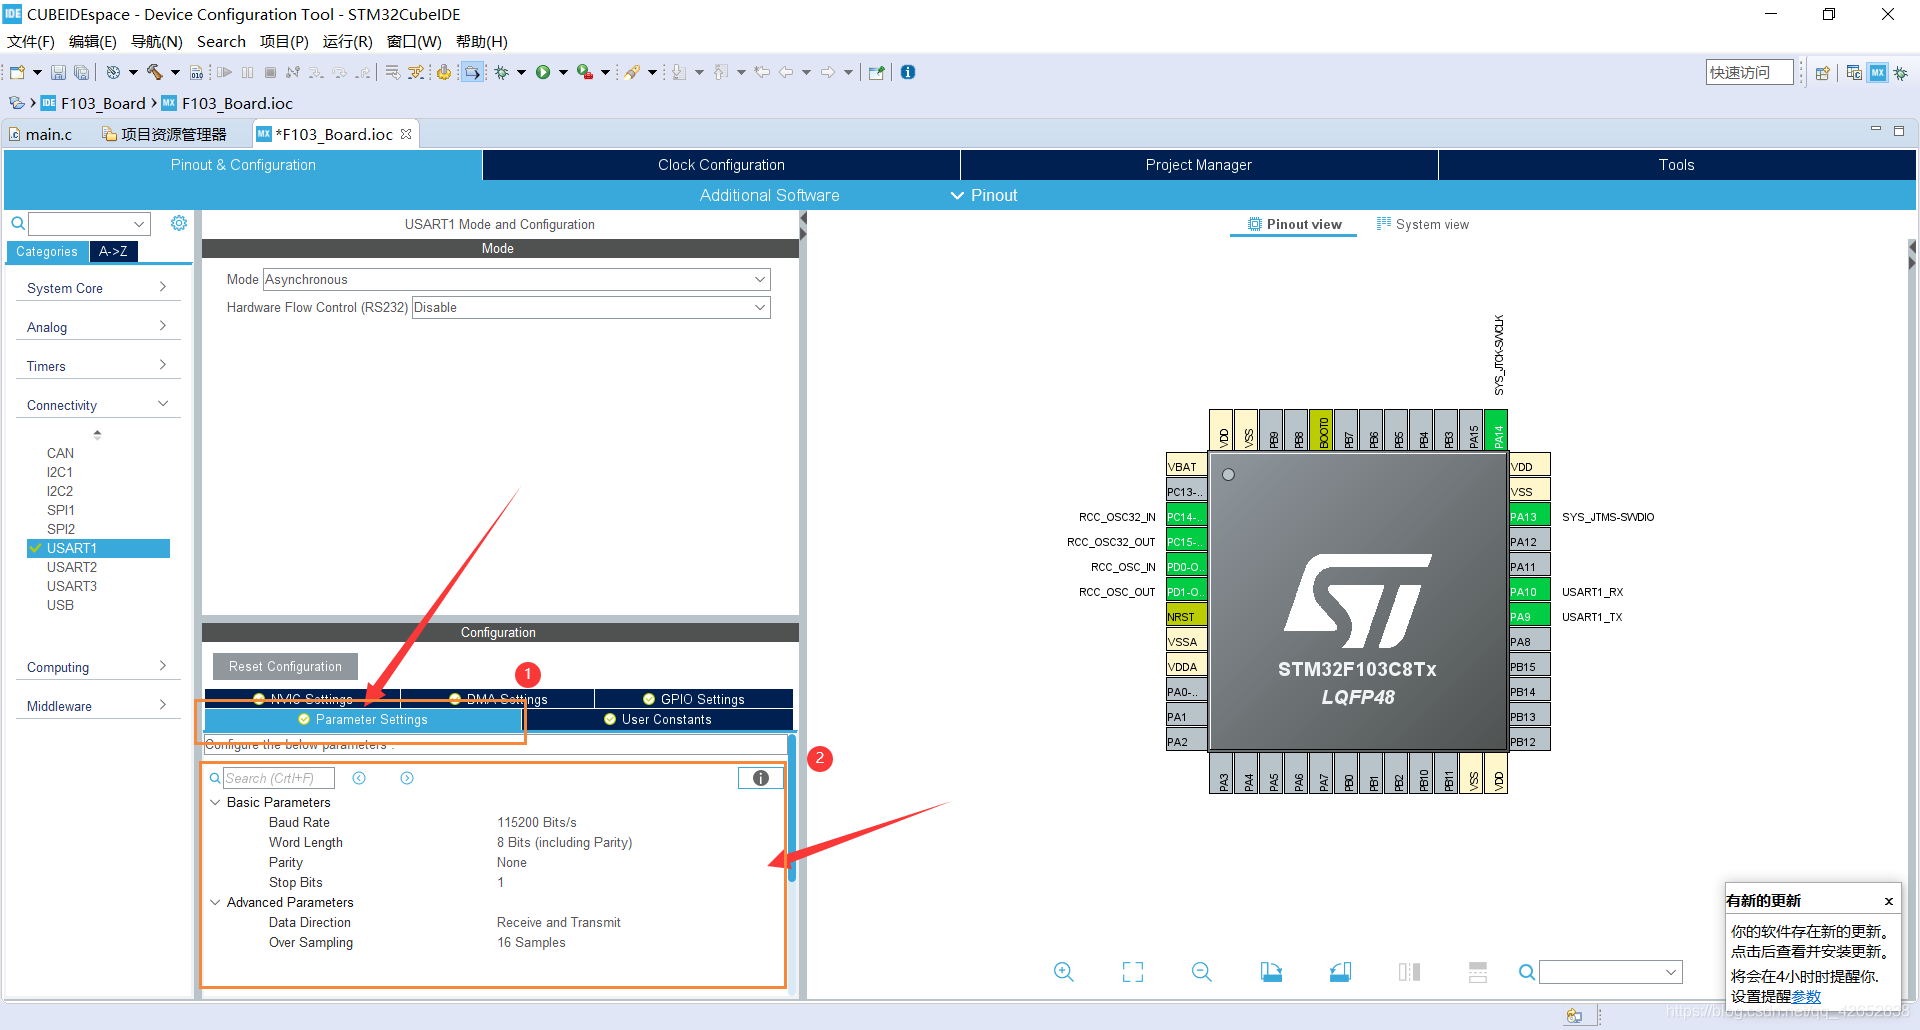Viewport: 1920px width, 1030px height.
Task: Click the parameter Search (Ctrl+F) field
Action: click(x=278, y=778)
